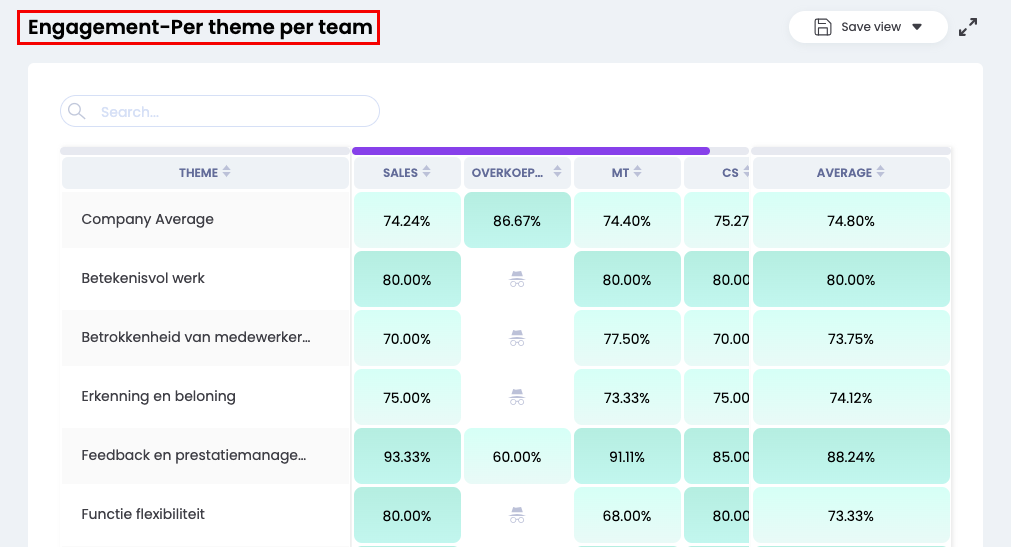
Task: Click the fullscreen expand arrows icon
Action: click(968, 28)
